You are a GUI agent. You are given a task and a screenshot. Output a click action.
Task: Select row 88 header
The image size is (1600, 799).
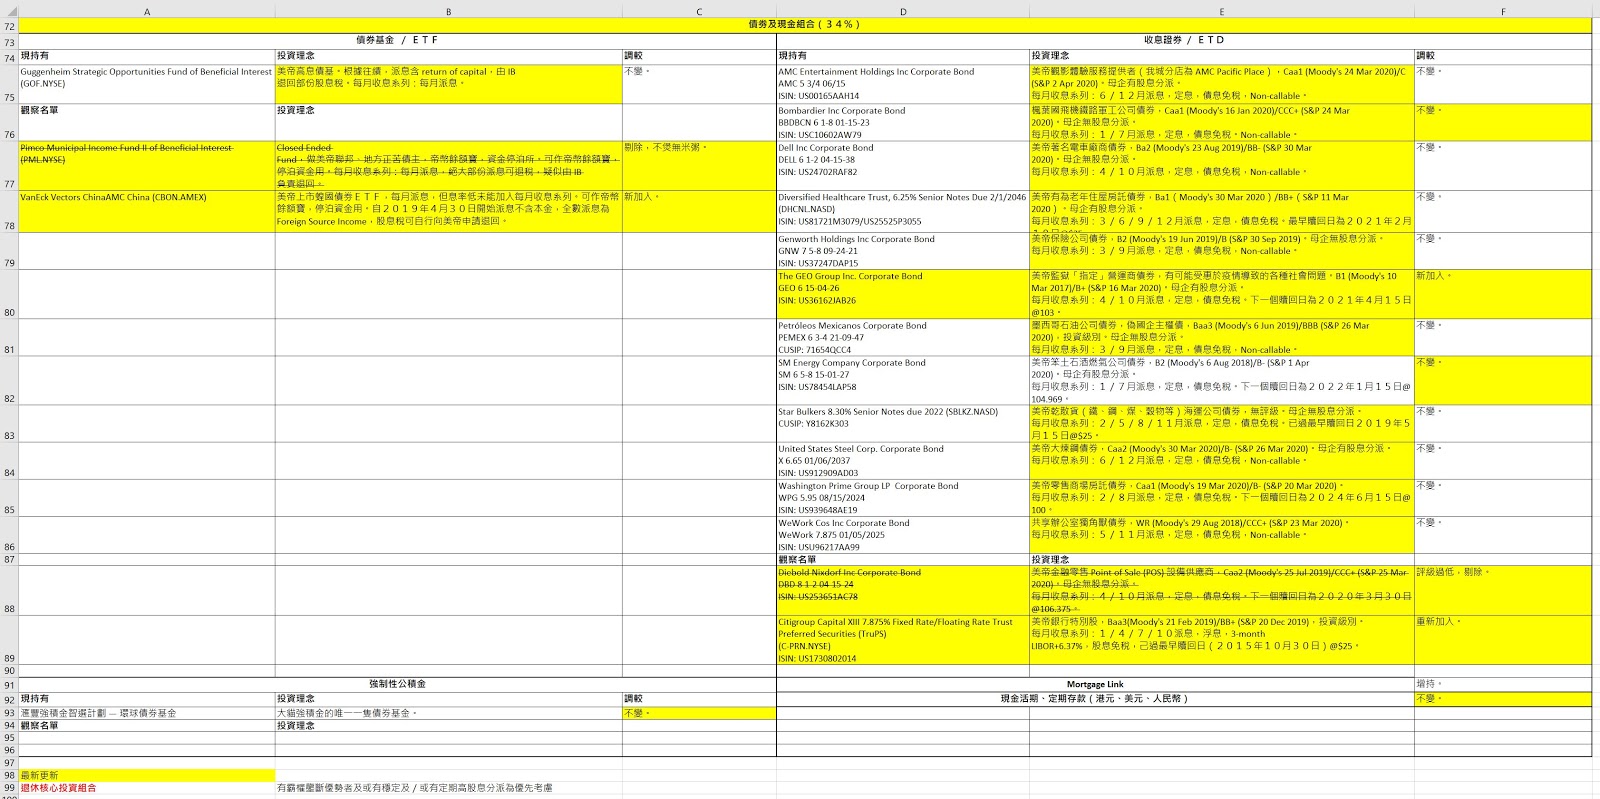(9, 591)
